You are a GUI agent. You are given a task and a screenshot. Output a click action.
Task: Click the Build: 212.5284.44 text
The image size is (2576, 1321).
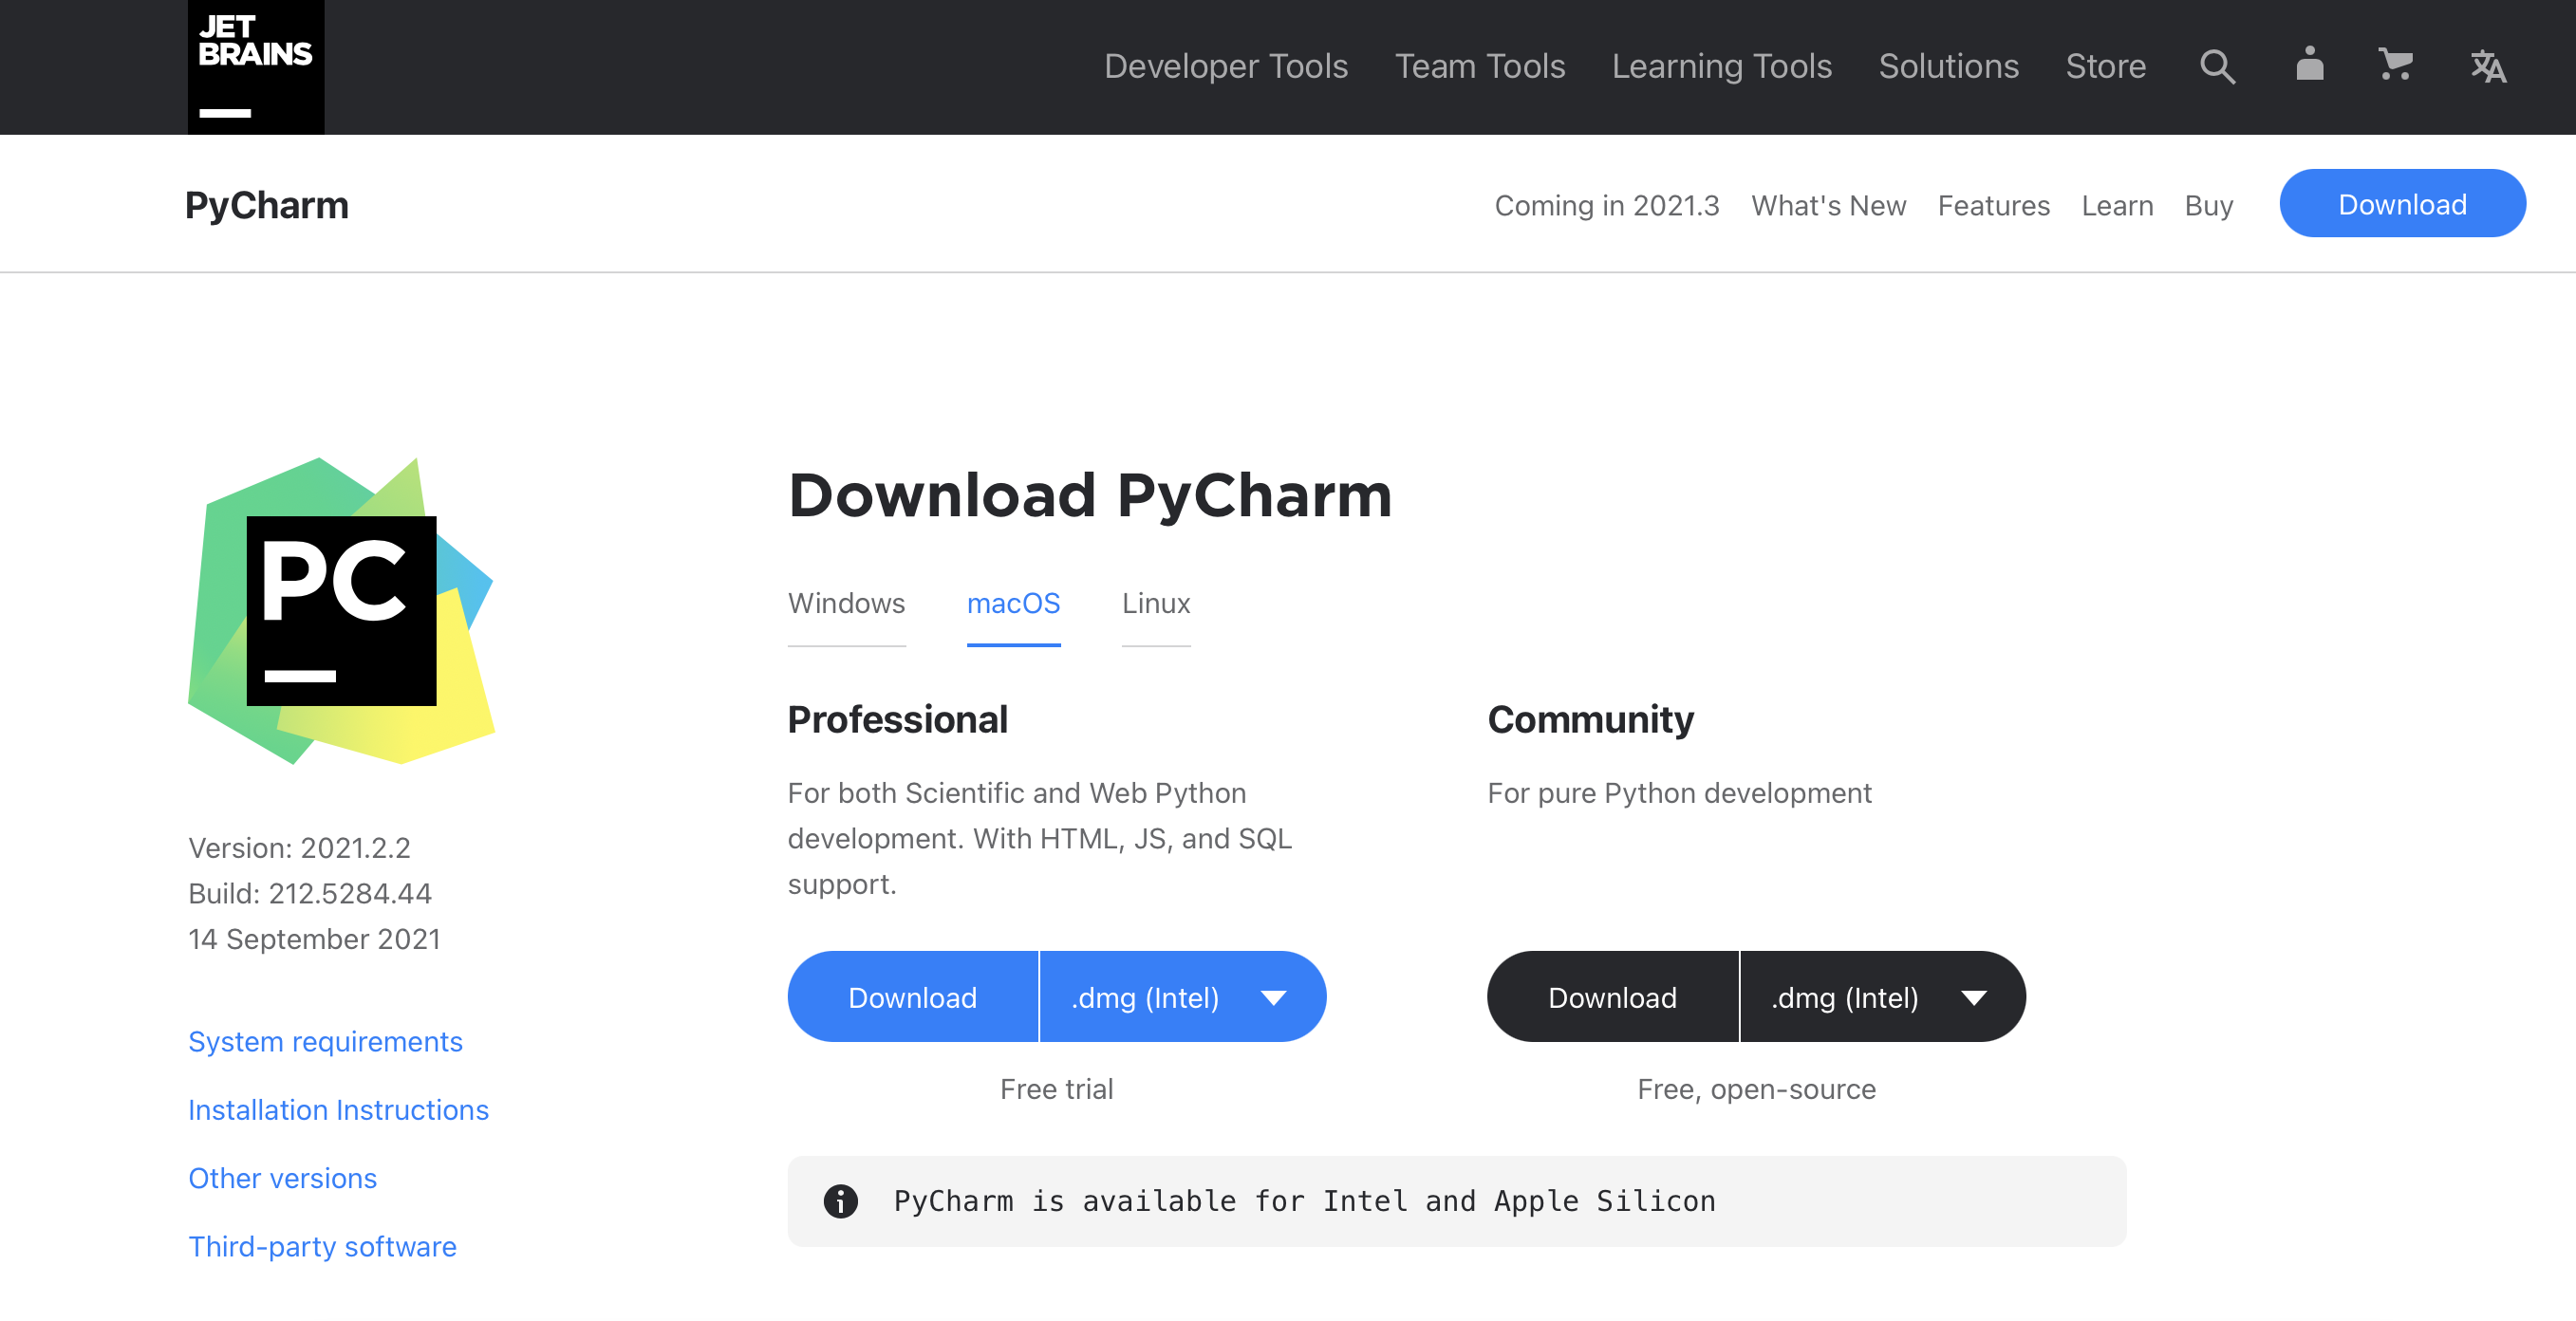(x=310, y=893)
